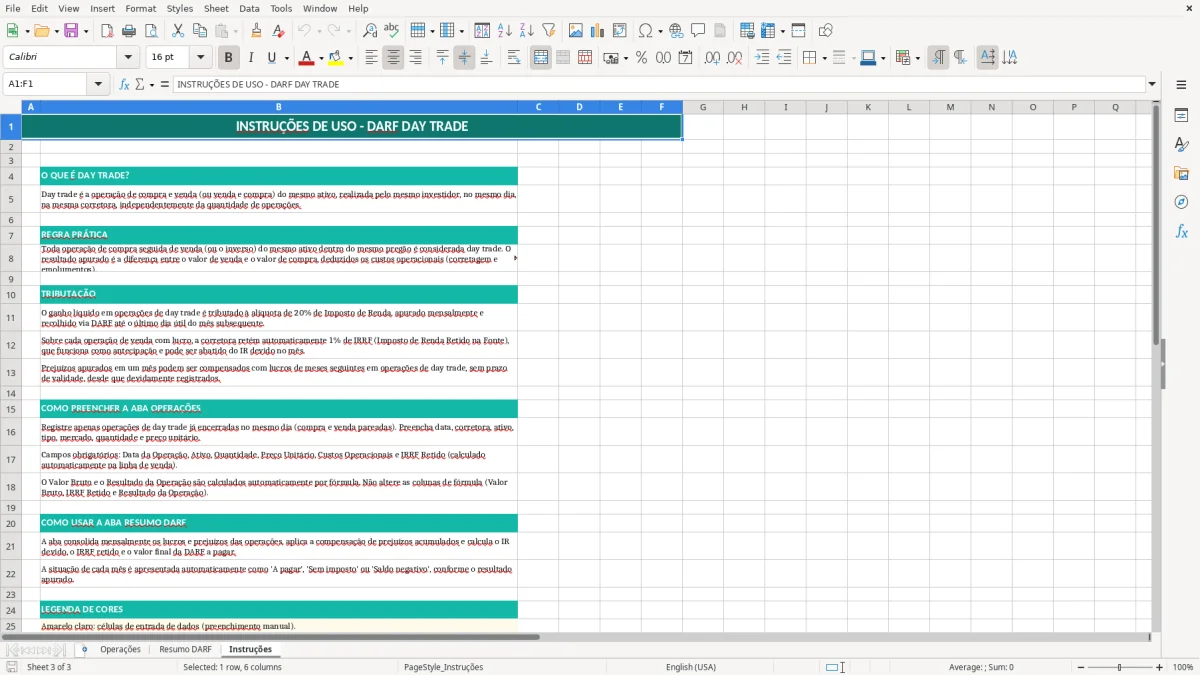Toggle Align Left

372,58
